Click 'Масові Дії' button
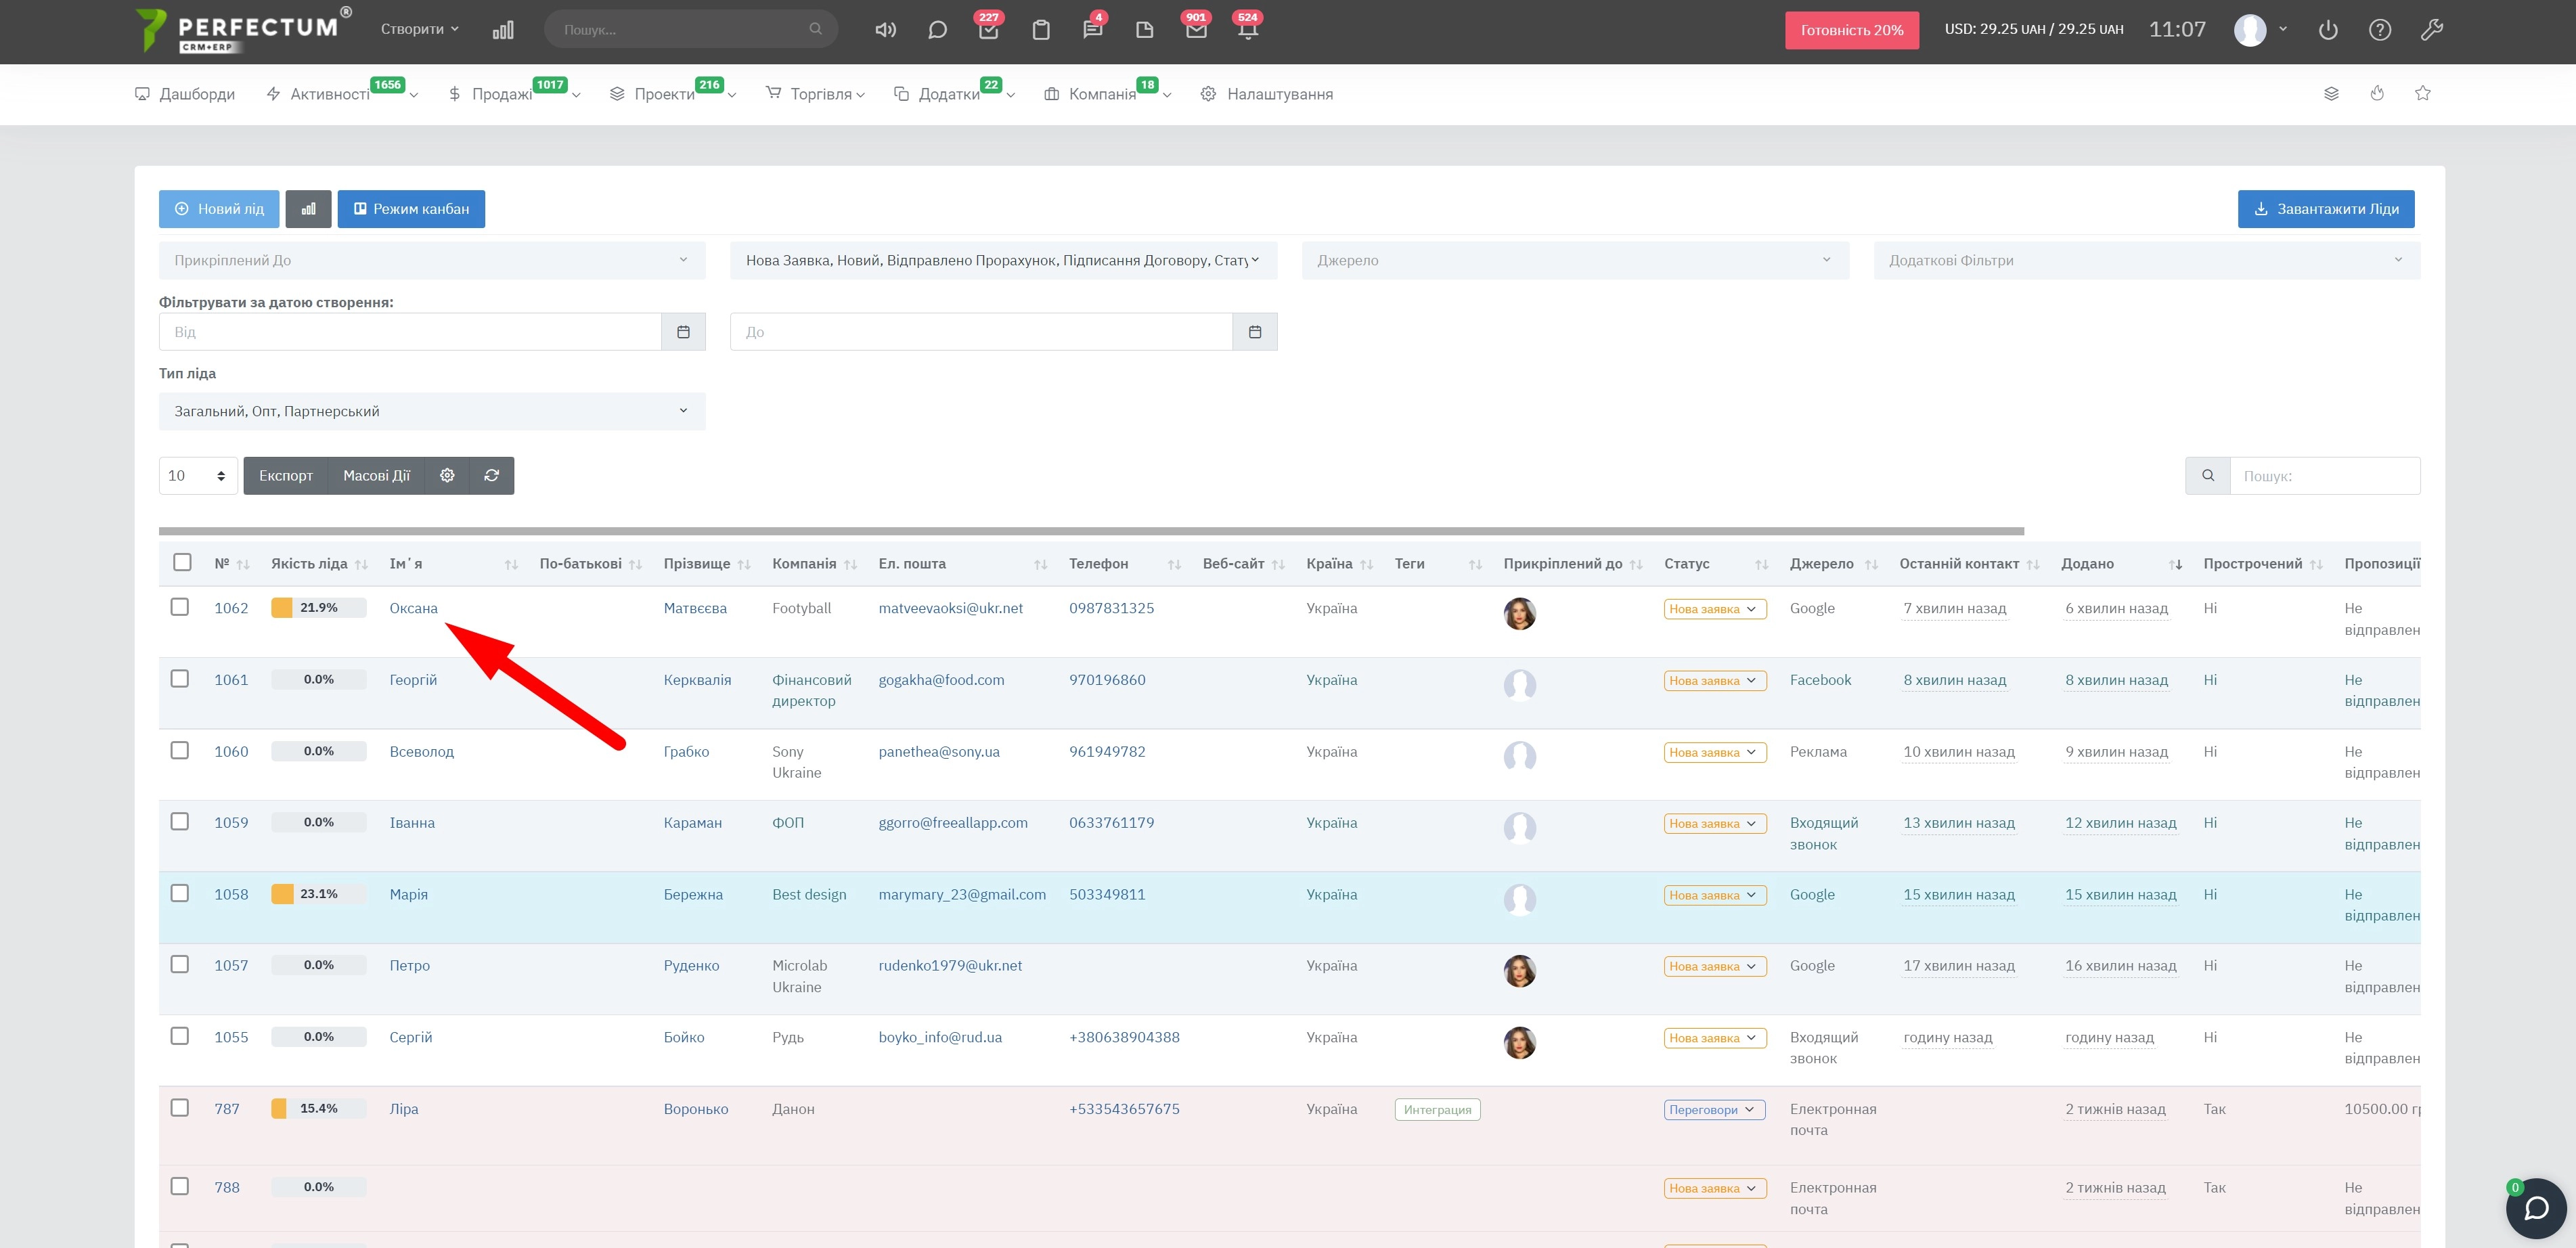2576x1248 pixels. 377,476
